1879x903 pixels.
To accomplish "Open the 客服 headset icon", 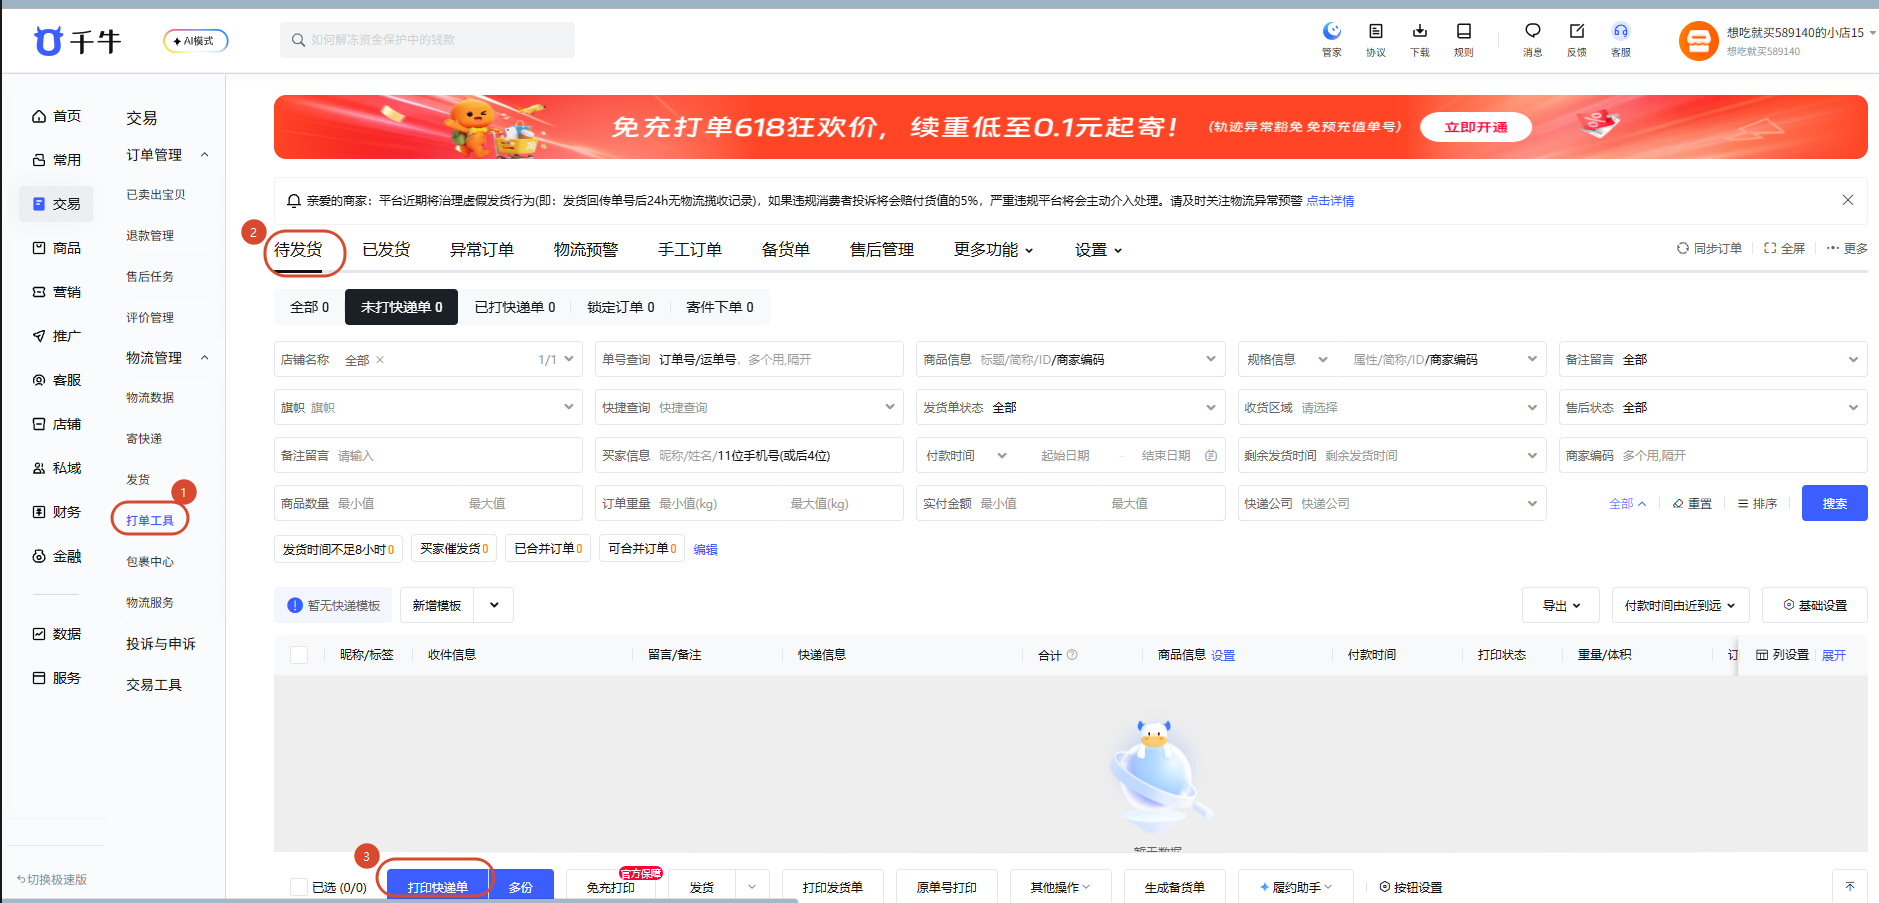I will point(1620,31).
